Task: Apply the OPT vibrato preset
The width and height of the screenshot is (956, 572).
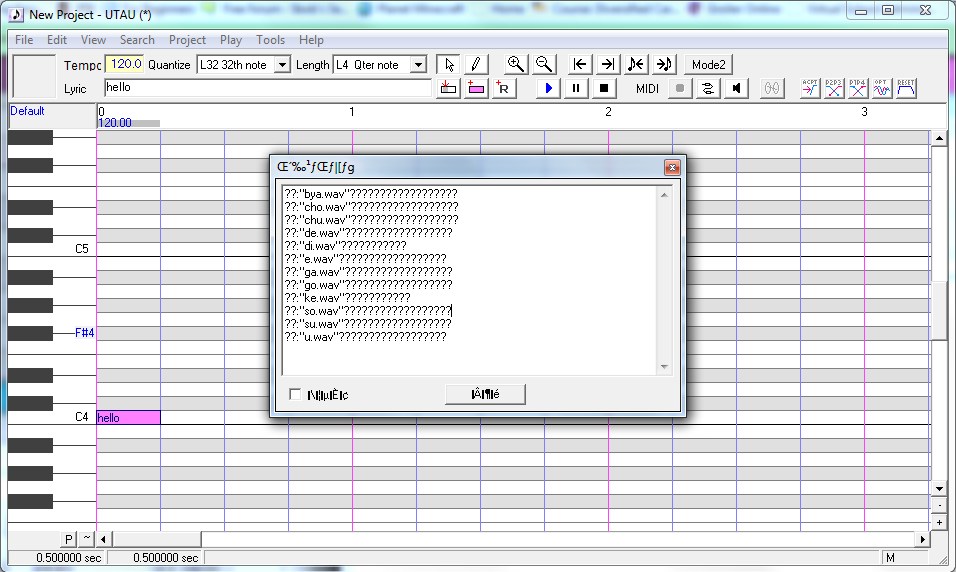Action: pos(881,88)
